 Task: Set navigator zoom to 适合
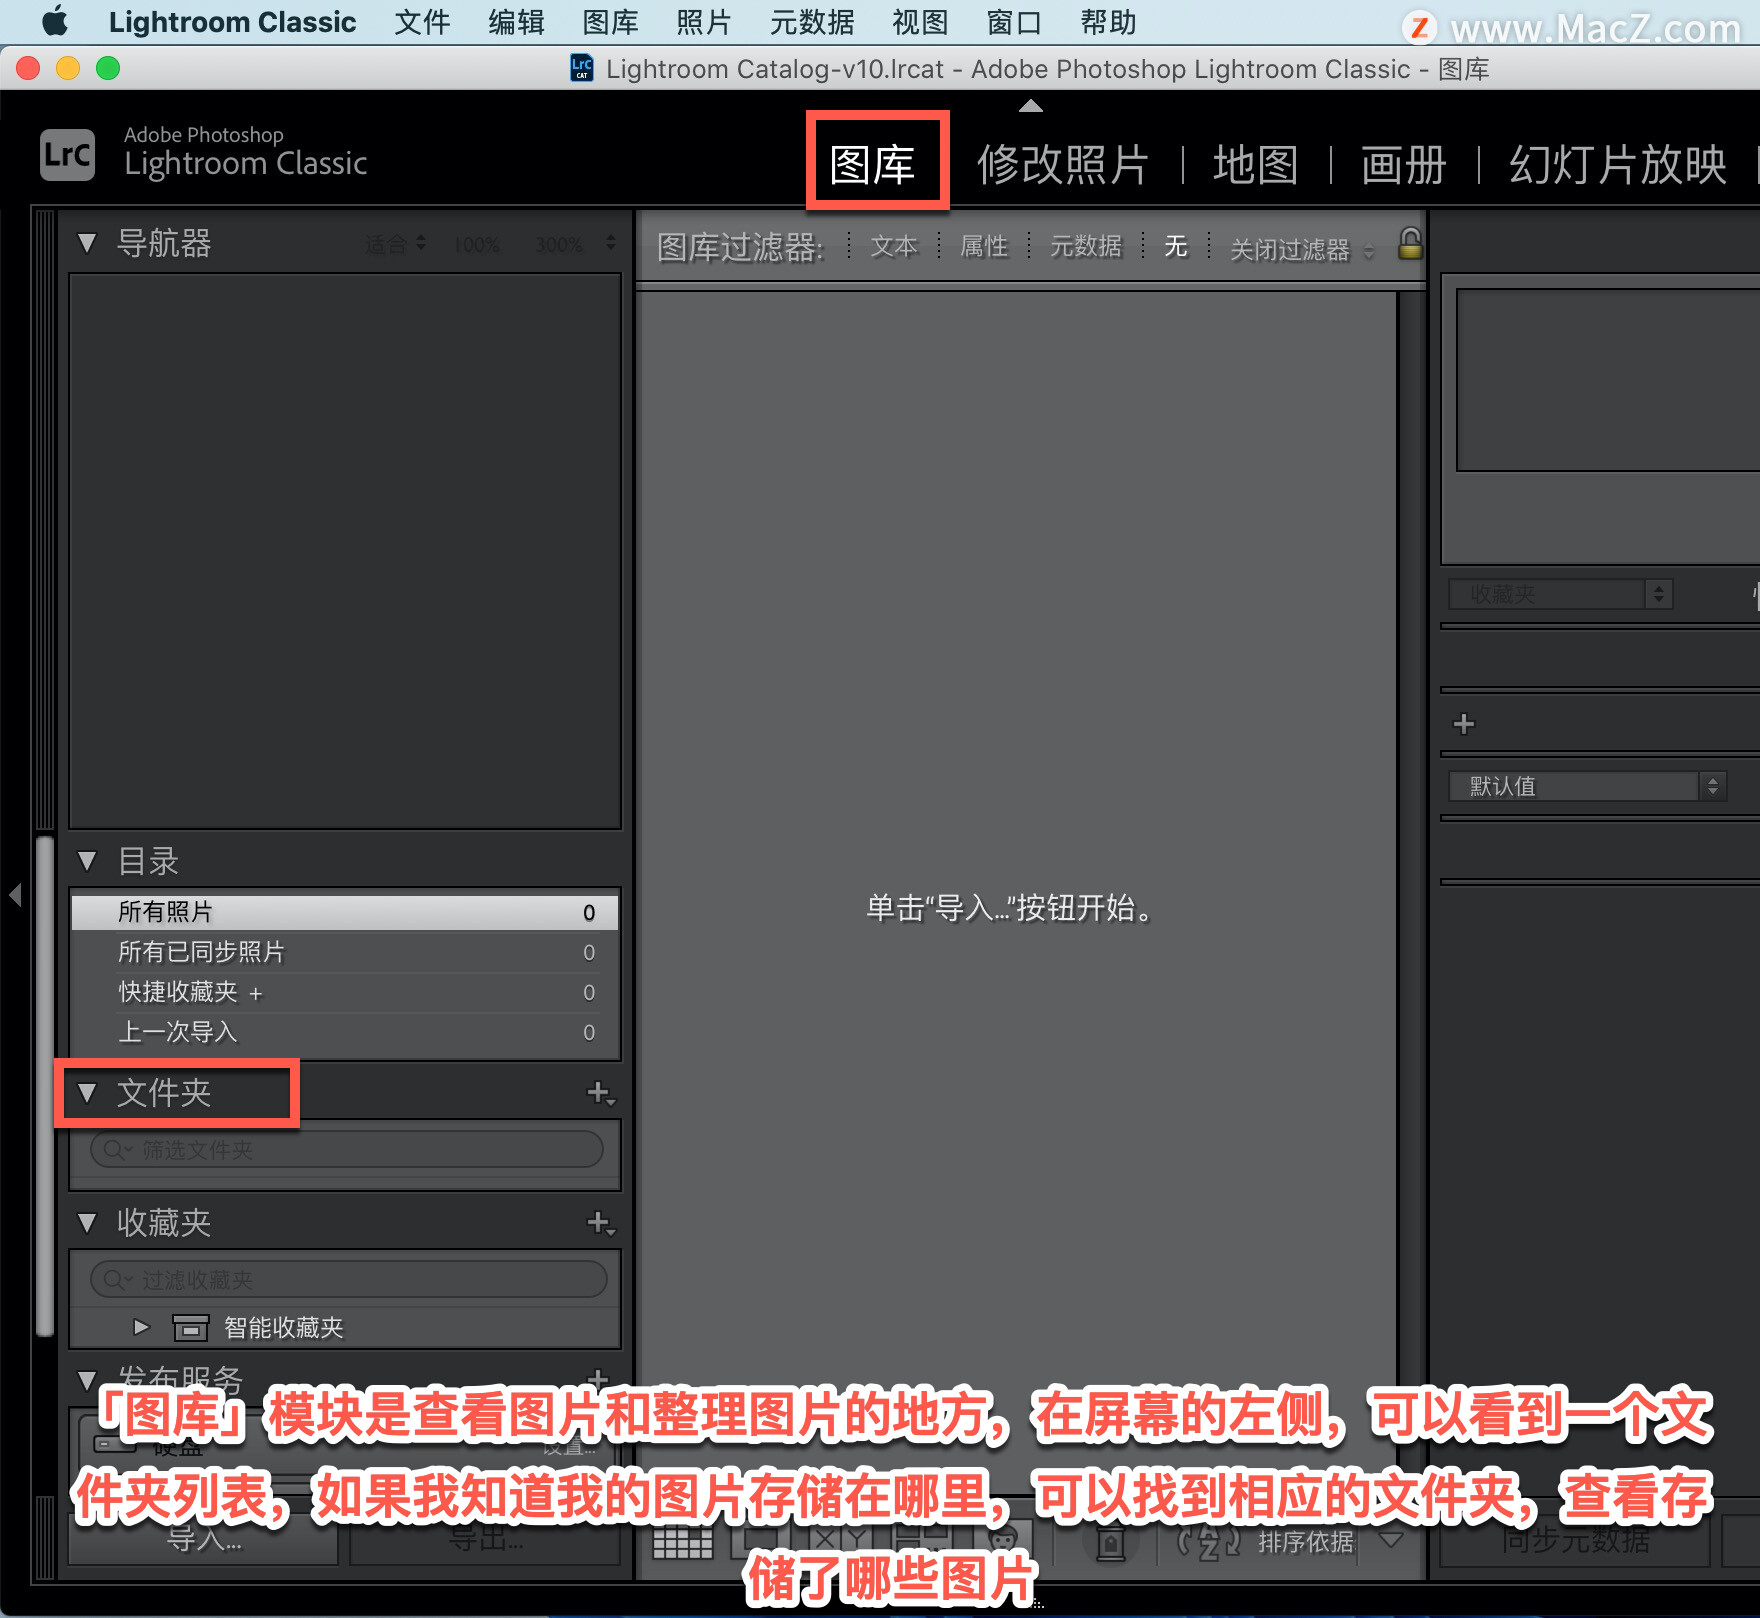pyautogui.click(x=386, y=244)
